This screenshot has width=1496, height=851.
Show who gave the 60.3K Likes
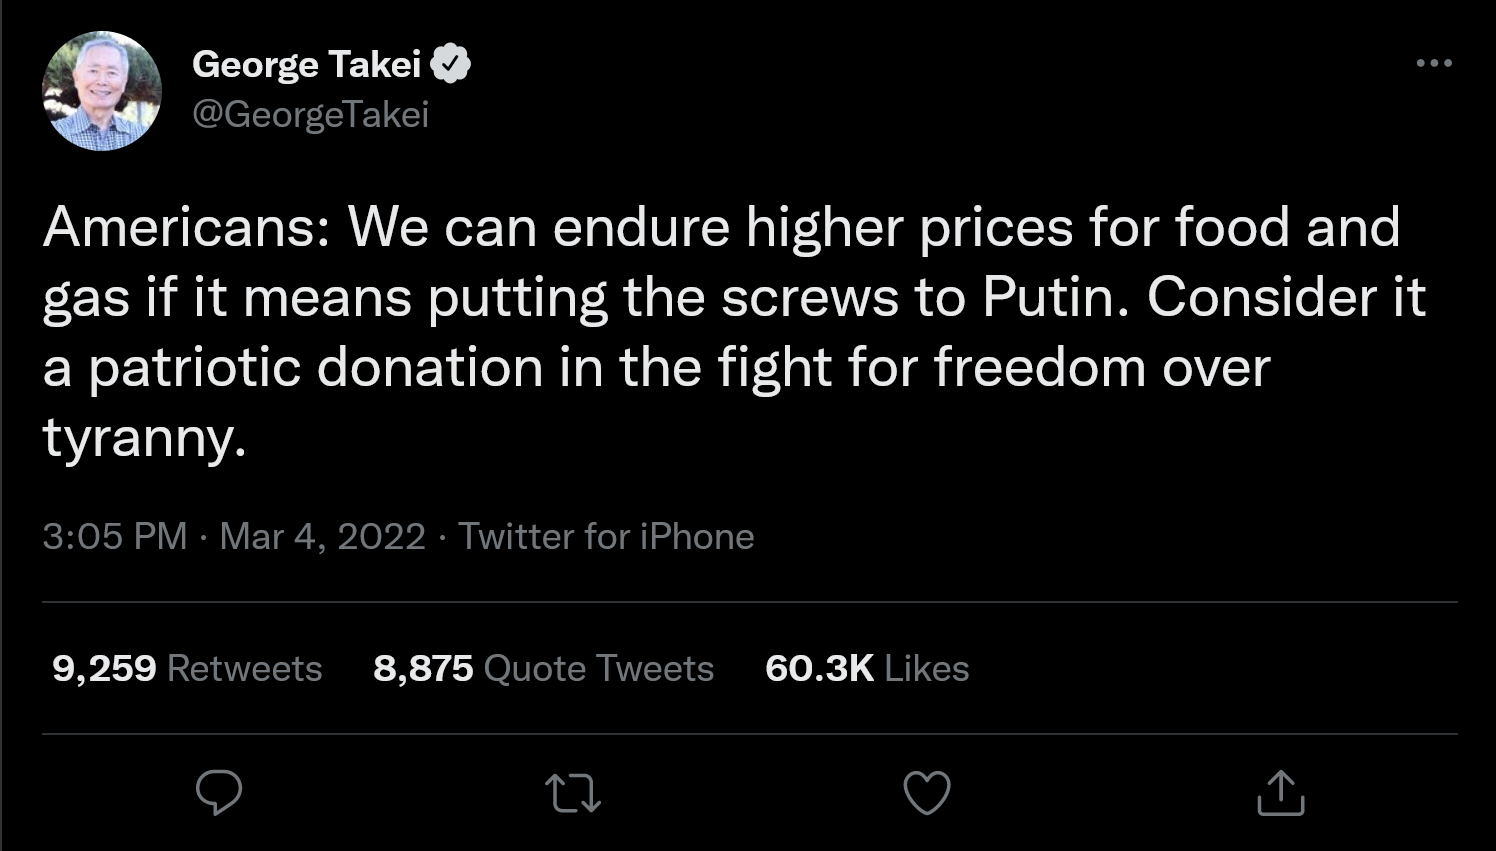(867, 668)
